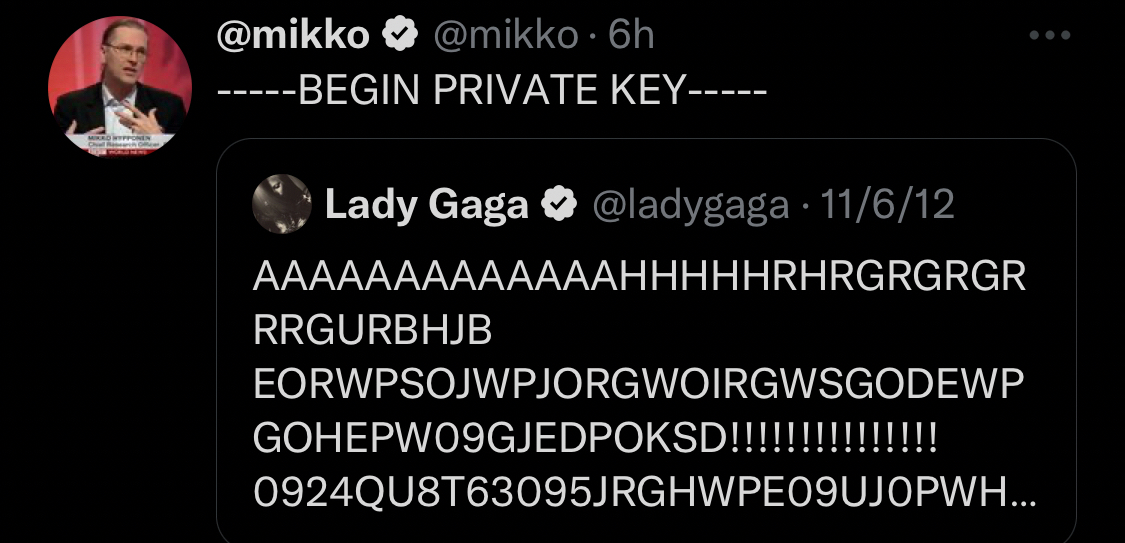Expand the truncated quote via trailing ellipsis
1125x543 pixels.
click(x=1023, y=495)
